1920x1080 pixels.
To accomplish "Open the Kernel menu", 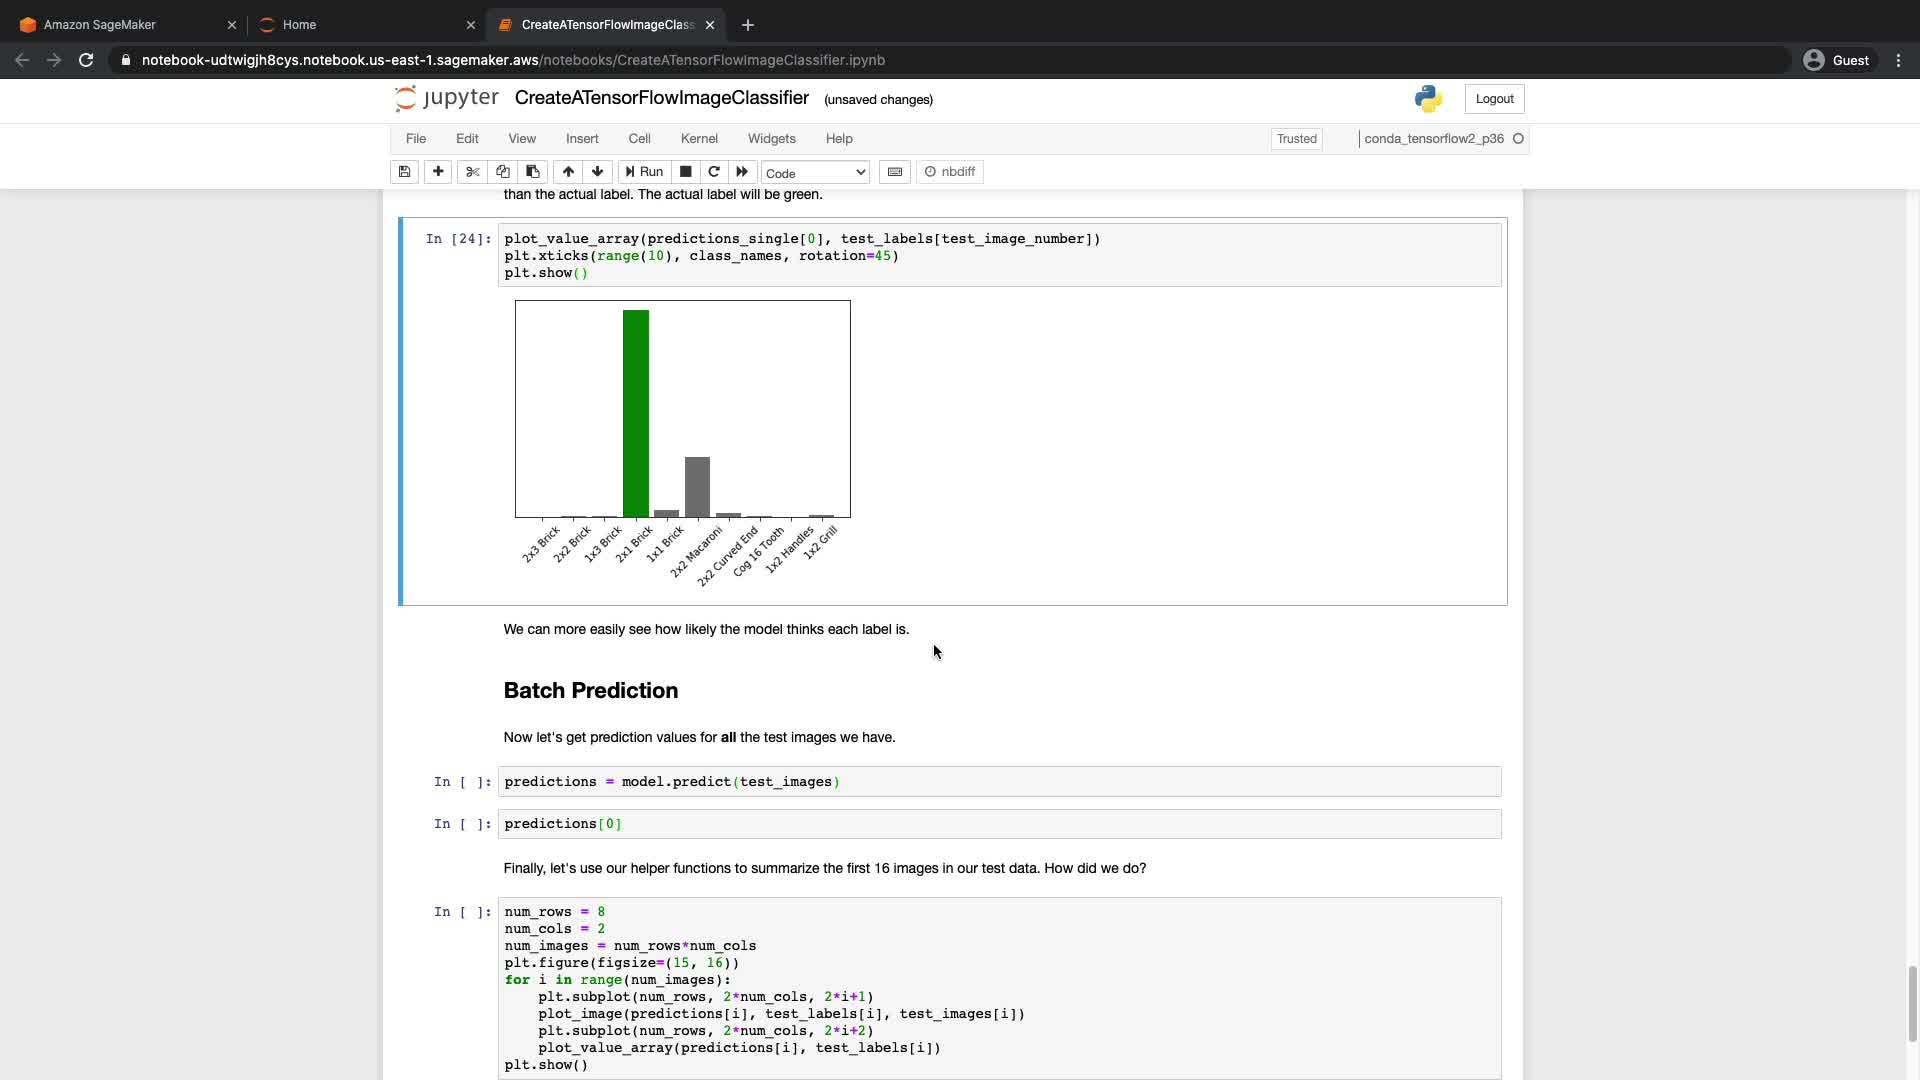I will (699, 139).
